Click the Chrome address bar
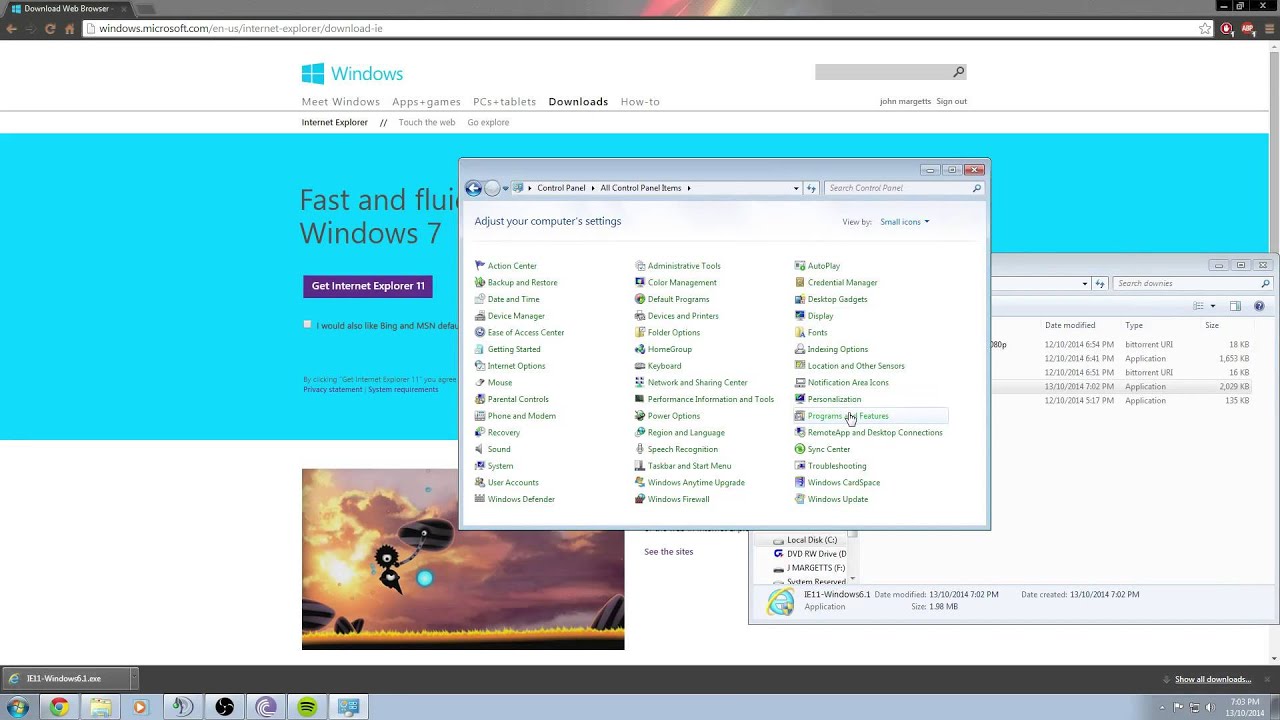This screenshot has height=720, width=1280. point(640,28)
